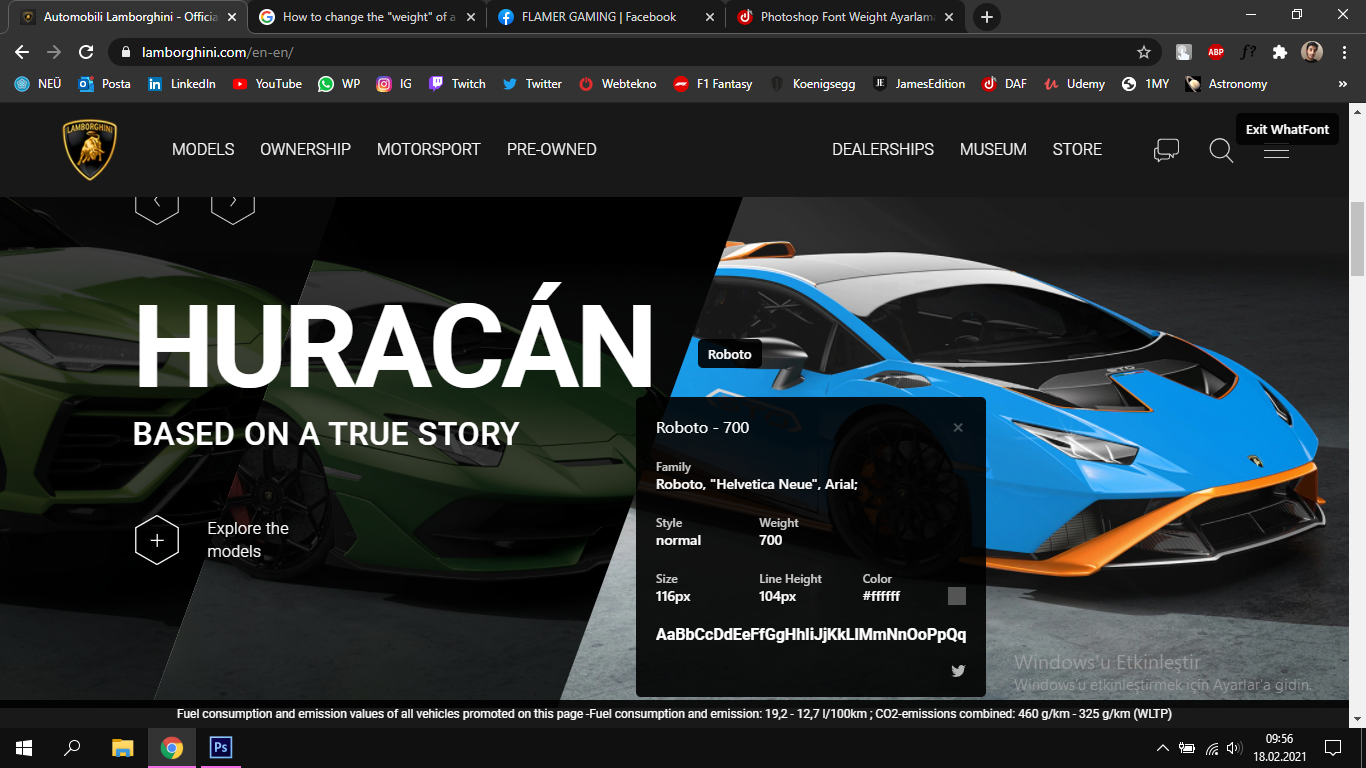The width and height of the screenshot is (1366, 768).
Task: Click the browser forward arrow
Action: [x=54, y=52]
